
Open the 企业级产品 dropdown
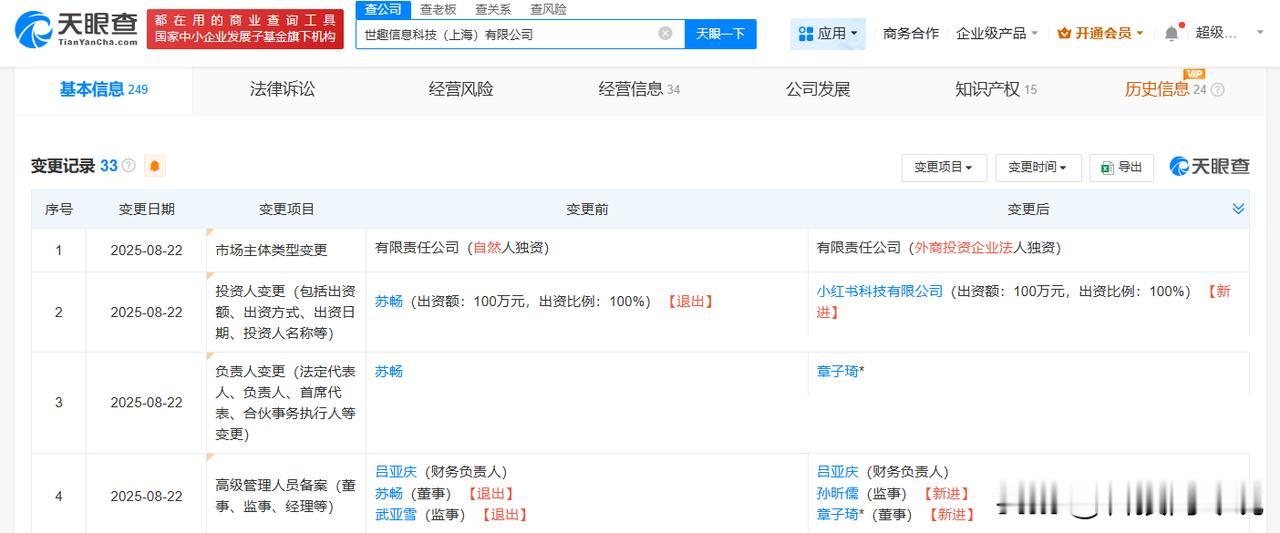[x=996, y=33]
